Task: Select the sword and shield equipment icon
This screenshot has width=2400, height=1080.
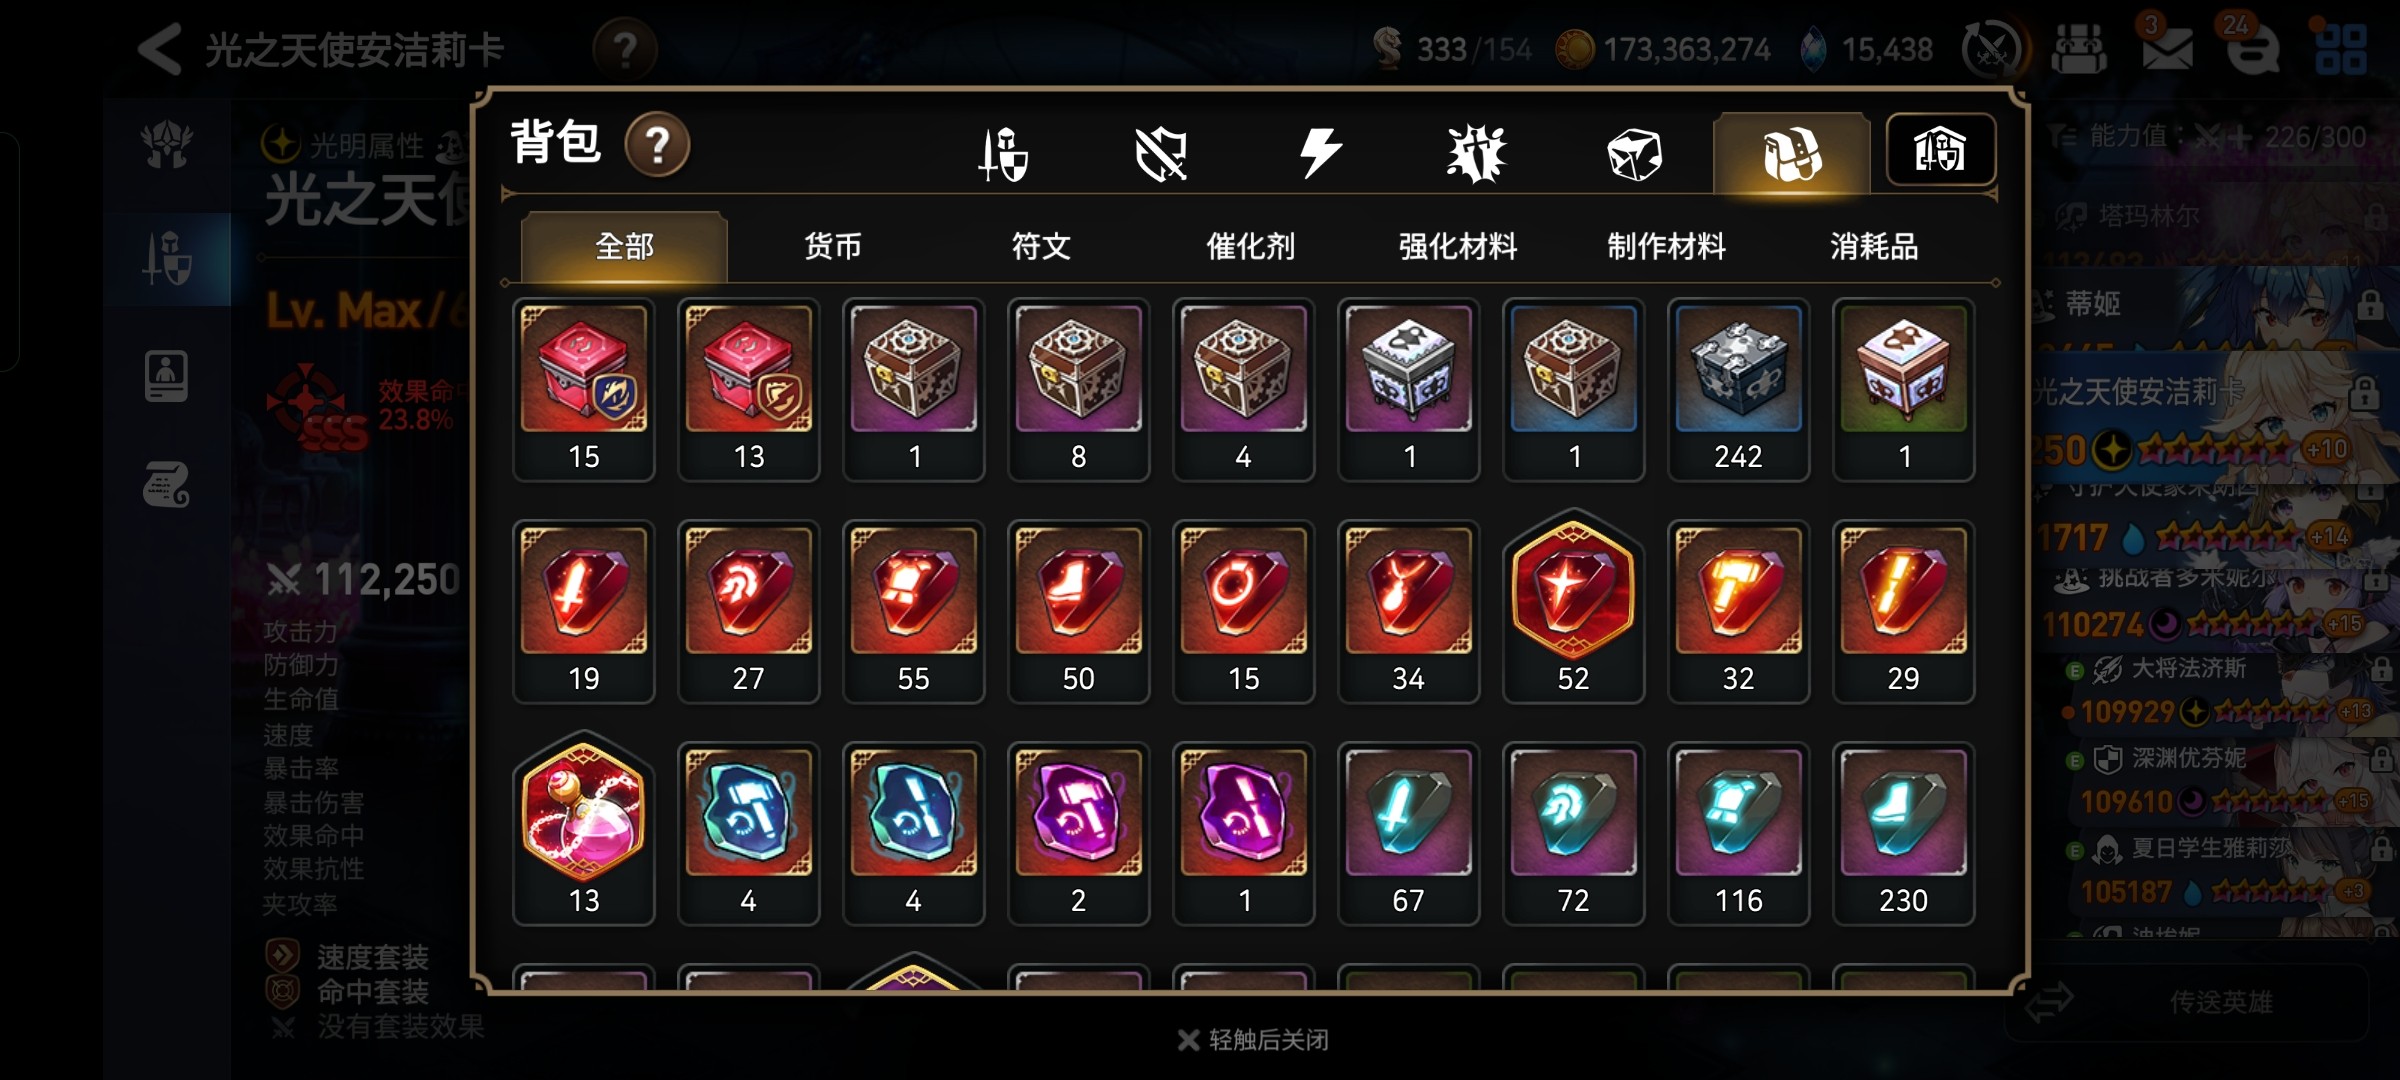Action: tap(1003, 154)
